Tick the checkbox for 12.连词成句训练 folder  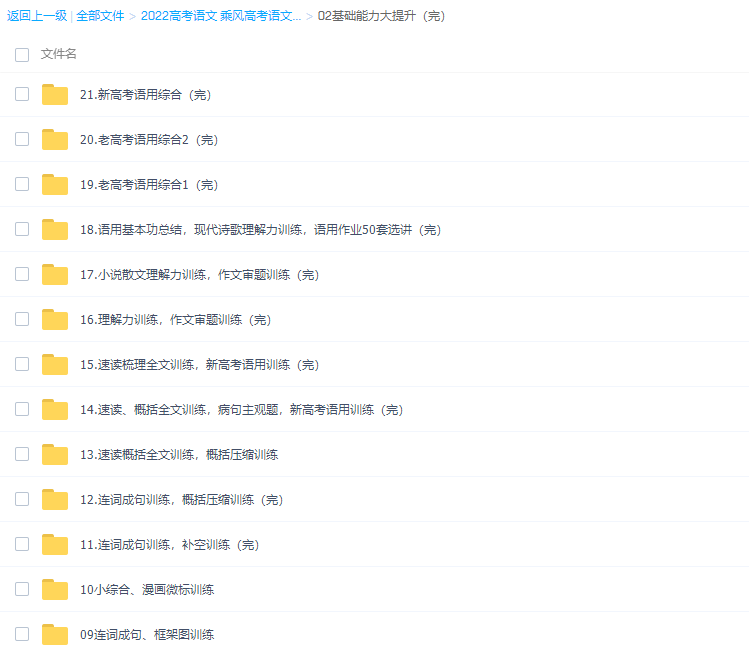[x=22, y=499]
